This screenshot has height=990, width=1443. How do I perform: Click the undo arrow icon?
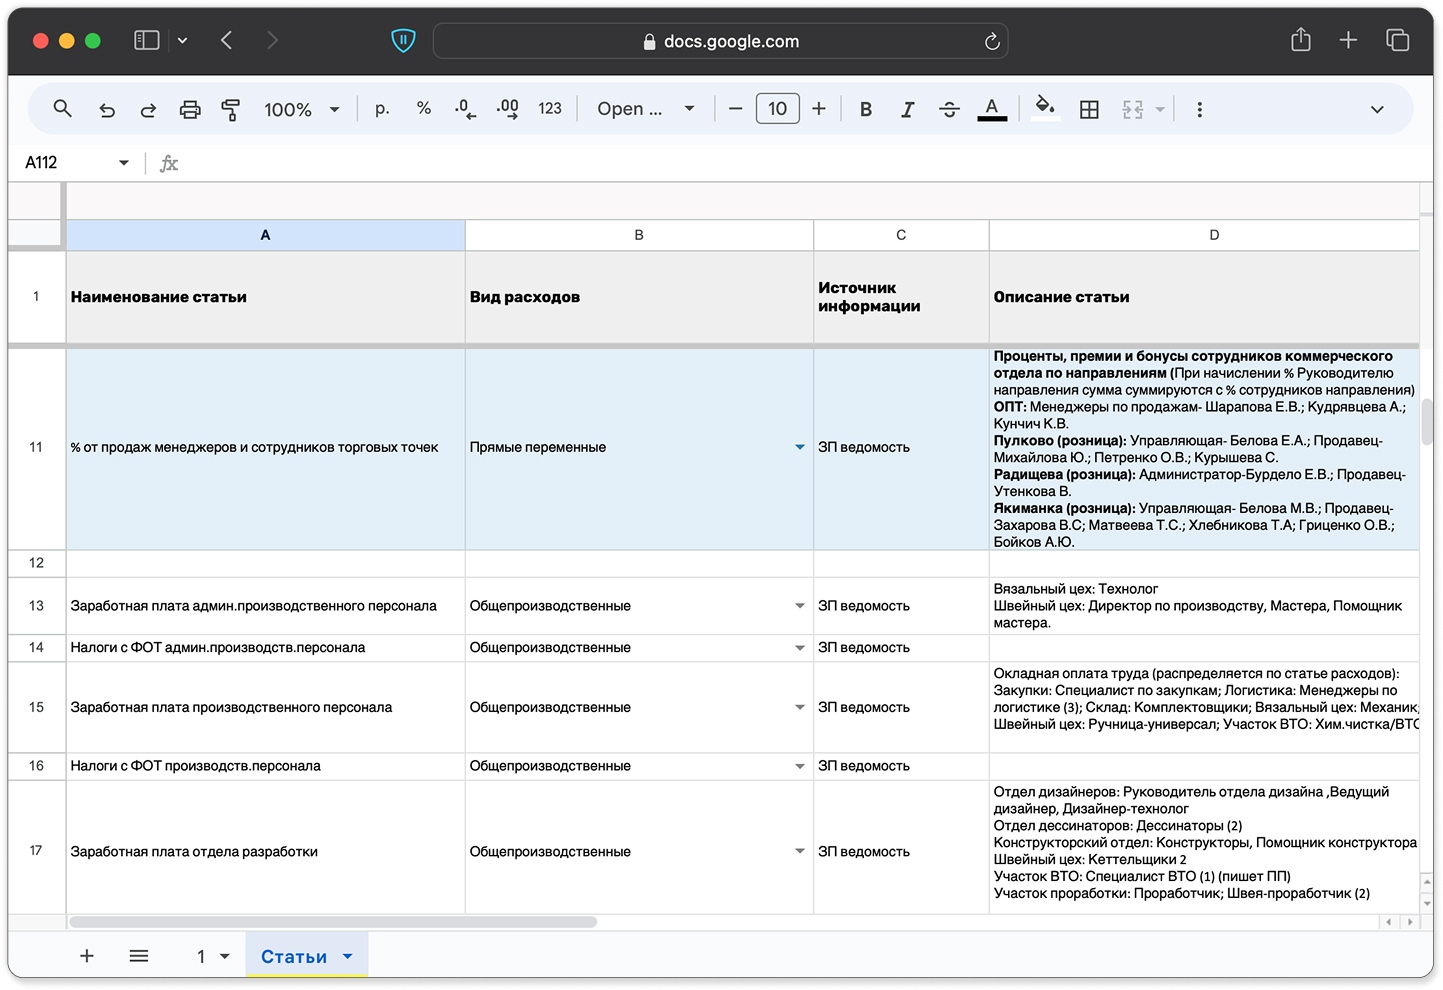[107, 110]
